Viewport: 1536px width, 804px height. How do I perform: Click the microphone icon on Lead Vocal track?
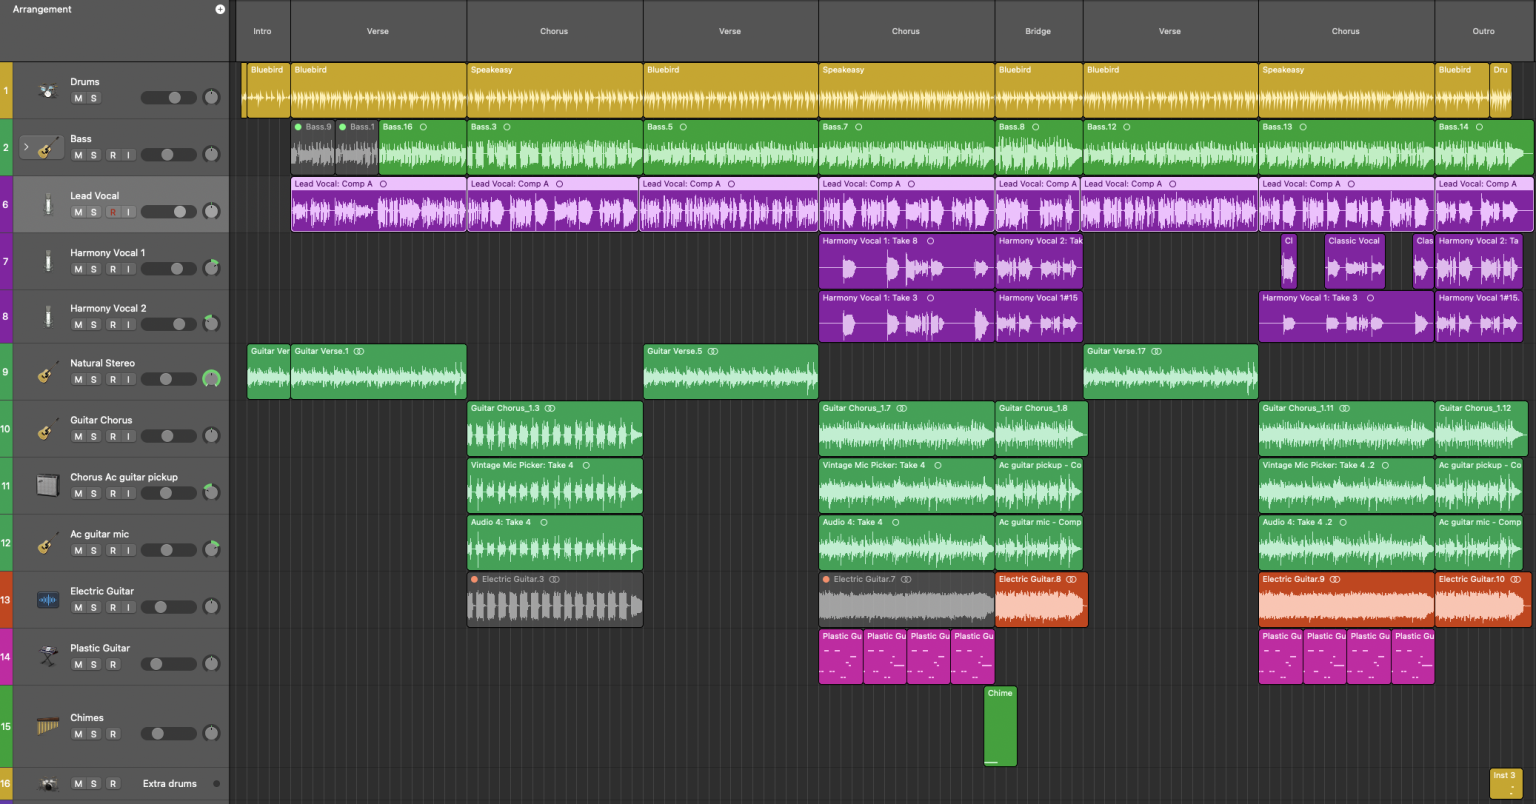(48, 203)
